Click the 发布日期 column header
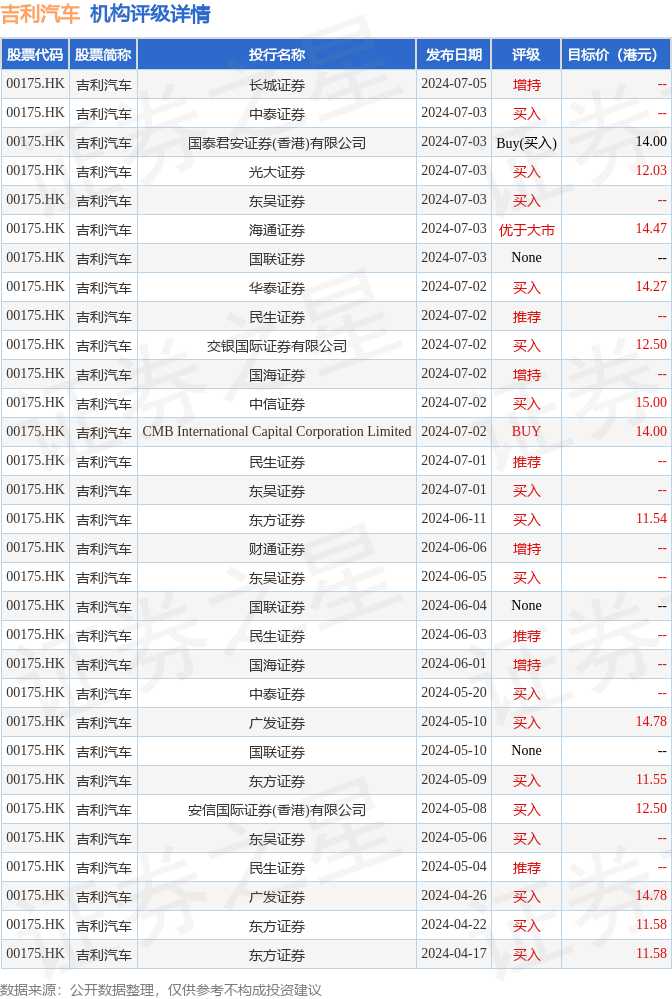The height and width of the screenshot is (999, 672). [454, 55]
